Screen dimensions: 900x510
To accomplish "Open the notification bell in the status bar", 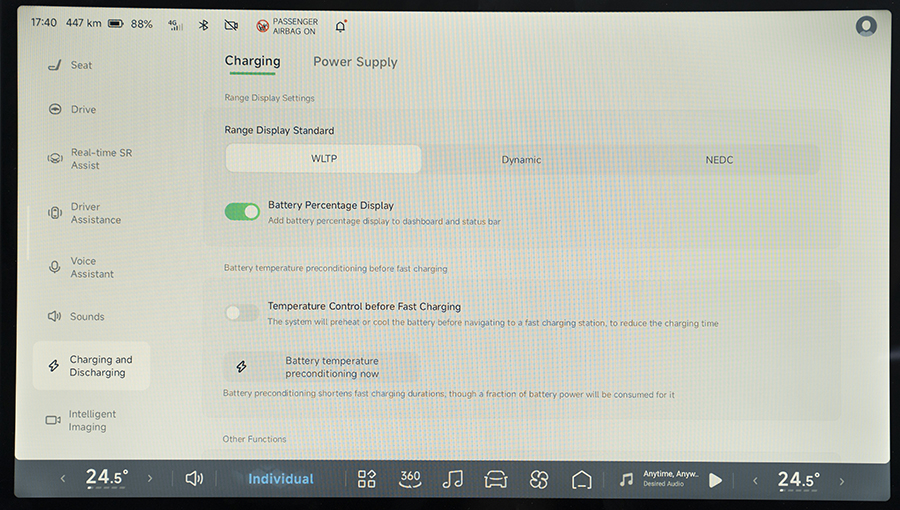I will [x=341, y=25].
